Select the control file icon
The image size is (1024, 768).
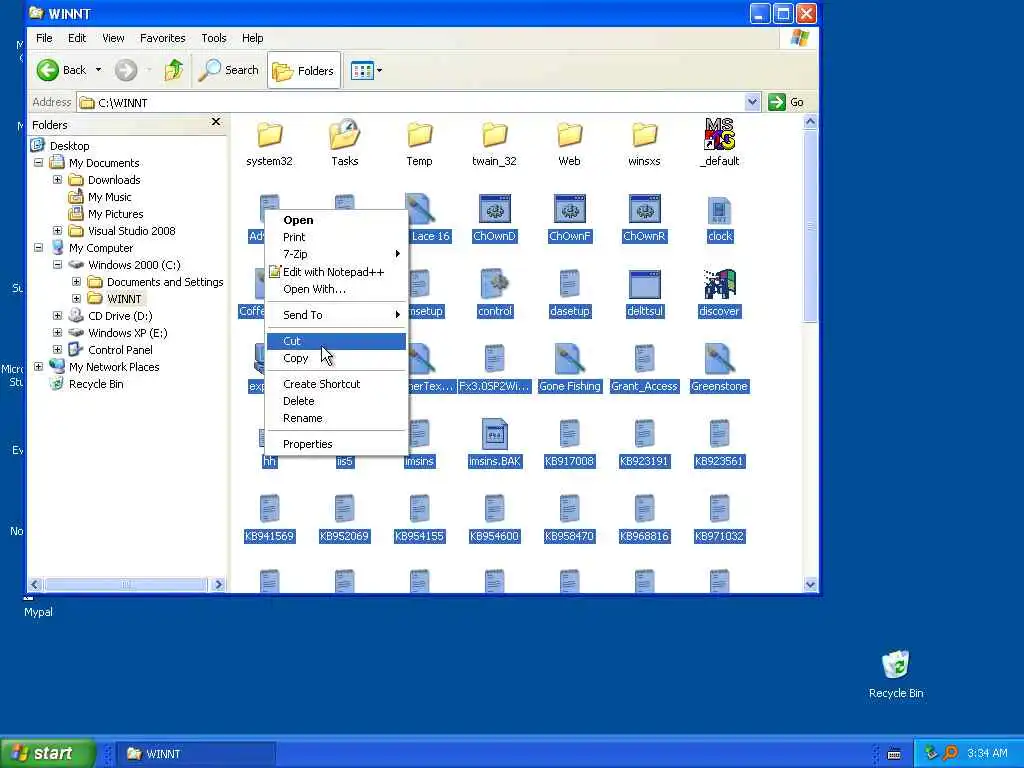coord(494,285)
